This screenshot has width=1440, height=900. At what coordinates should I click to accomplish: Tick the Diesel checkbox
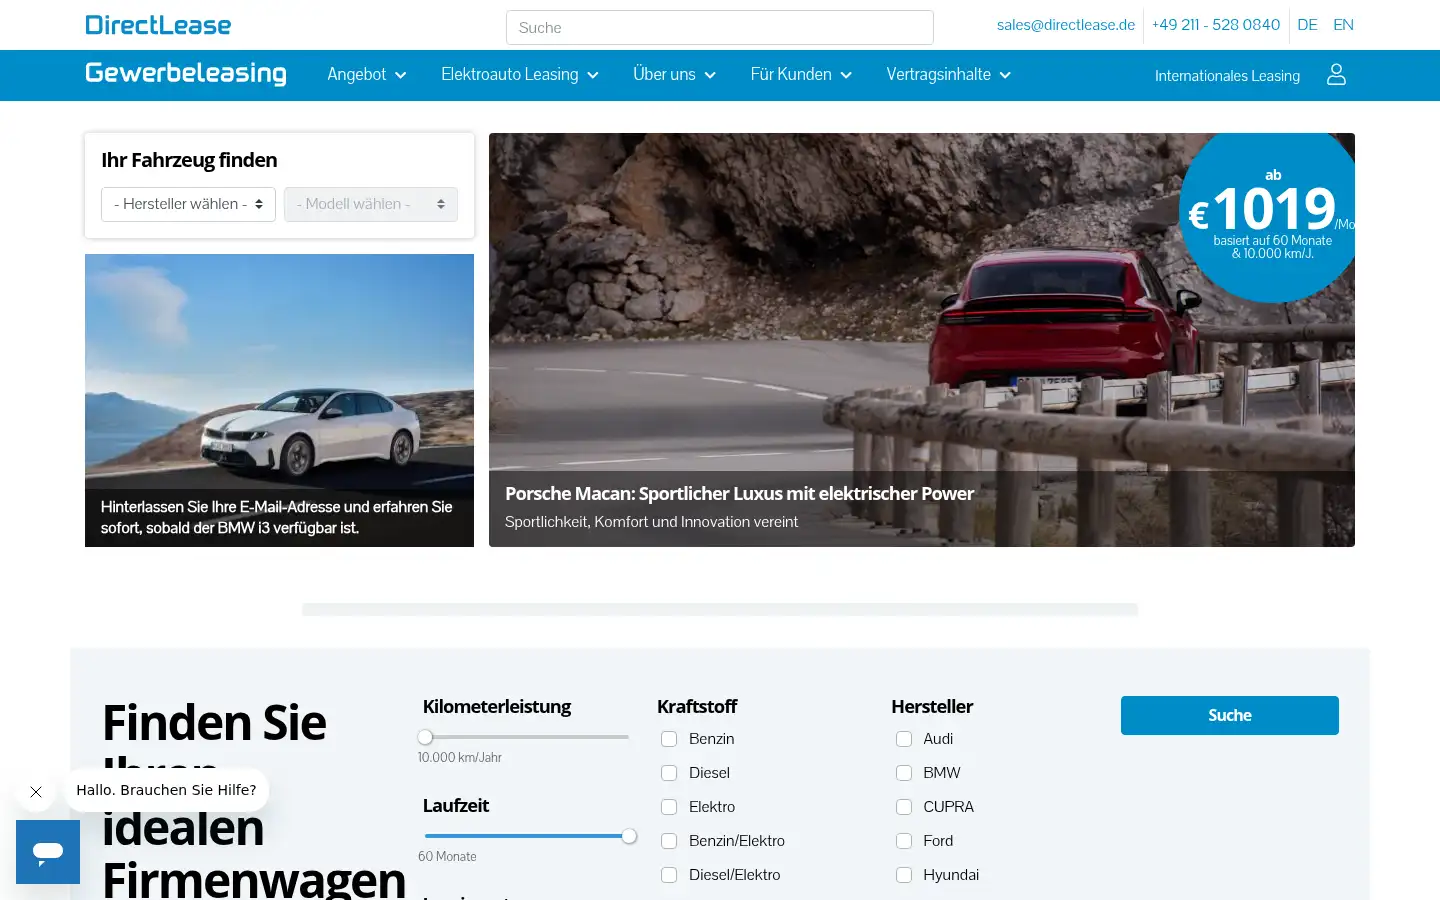pyautogui.click(x=669, y=773)
